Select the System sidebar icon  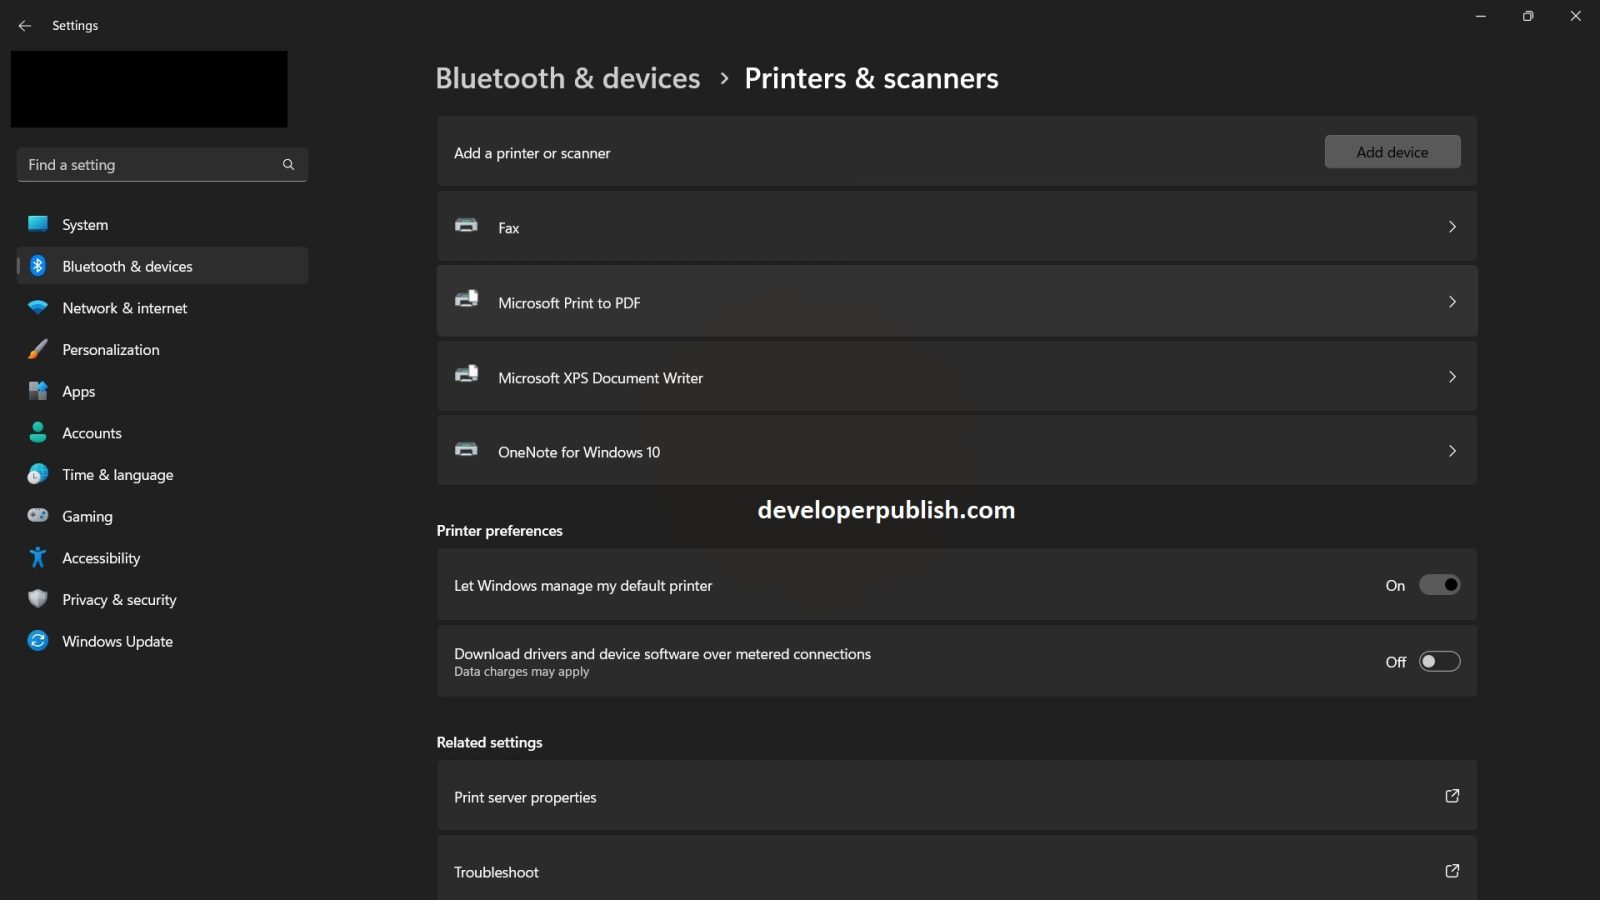(37, 224)
